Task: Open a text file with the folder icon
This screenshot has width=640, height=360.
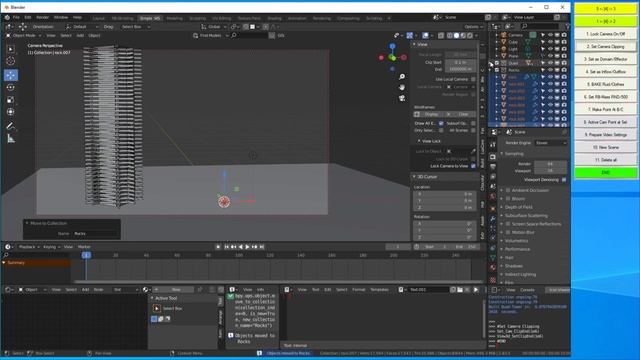Action: coord(460,290)
